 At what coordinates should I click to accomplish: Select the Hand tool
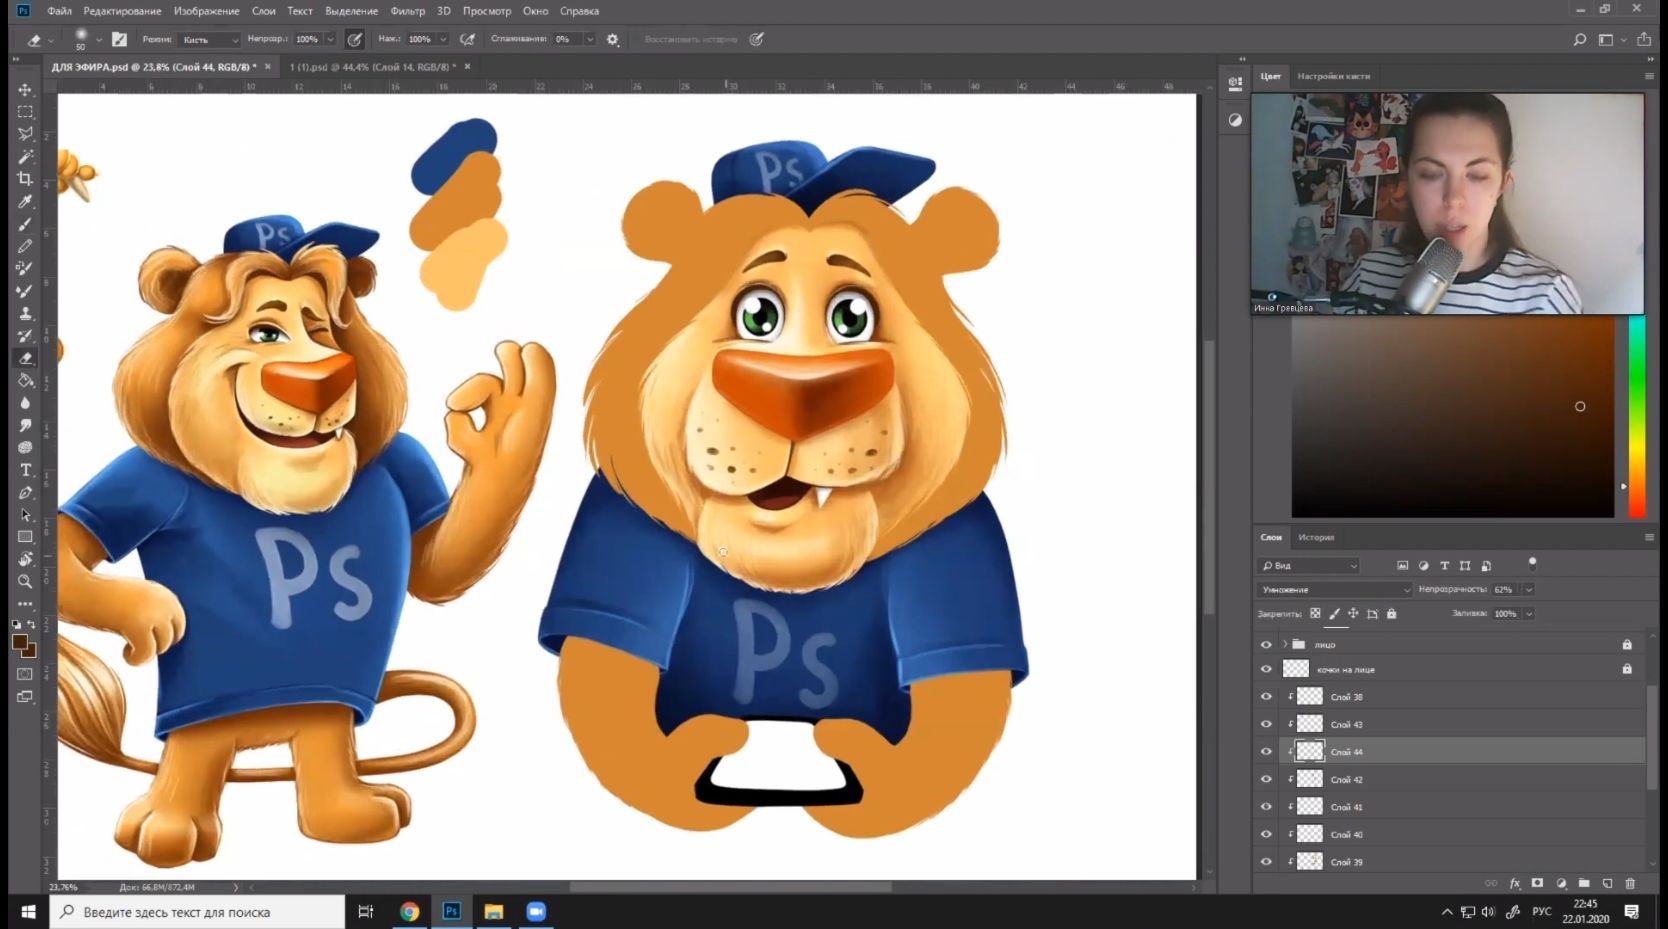click(x=25, y=559)
